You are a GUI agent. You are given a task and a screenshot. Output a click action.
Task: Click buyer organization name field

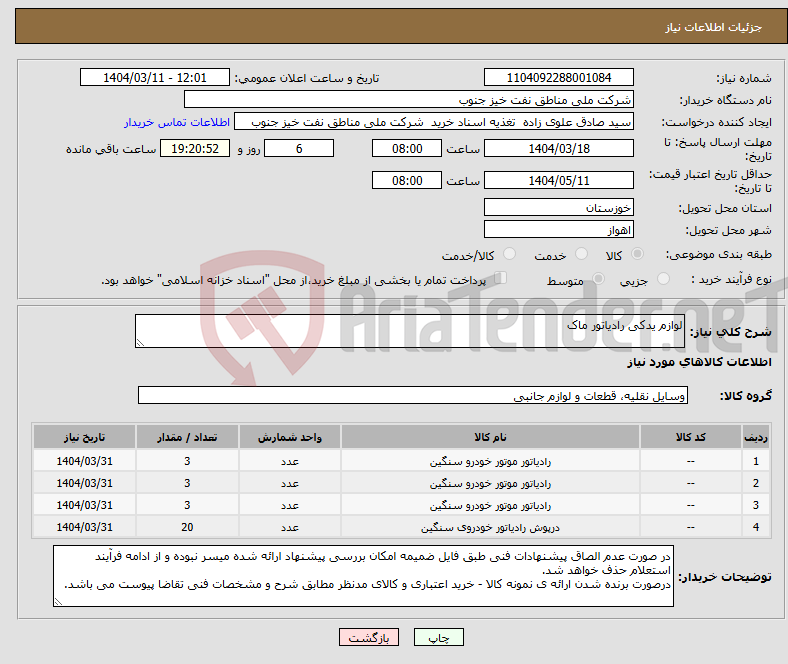click(x=409, y=100)
